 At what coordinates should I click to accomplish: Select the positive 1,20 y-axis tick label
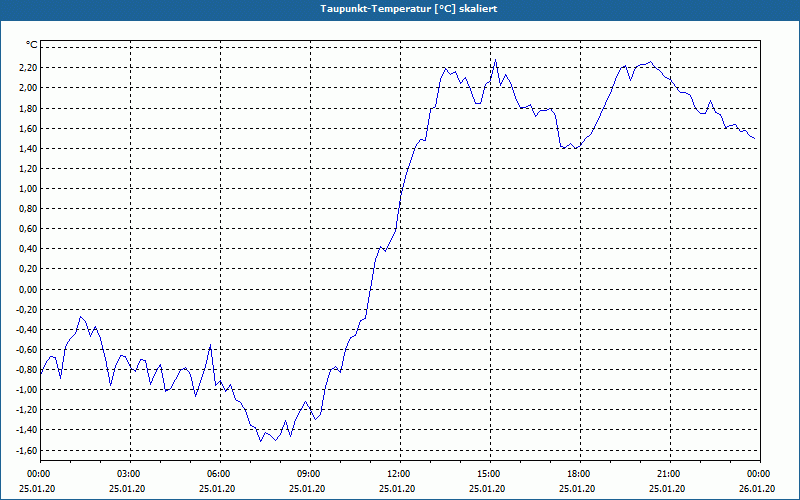click(29, 168)
